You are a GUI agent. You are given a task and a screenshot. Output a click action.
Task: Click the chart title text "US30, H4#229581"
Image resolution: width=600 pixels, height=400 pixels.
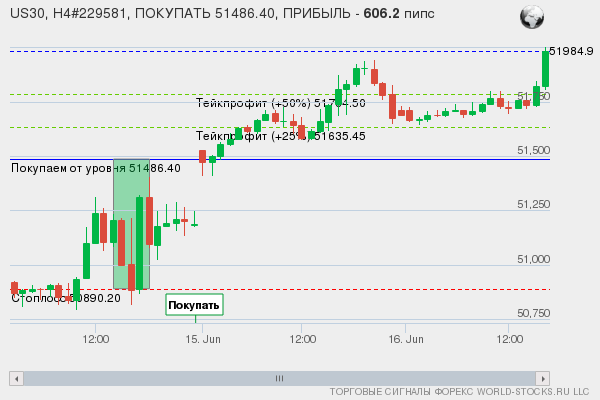point(68,14)
